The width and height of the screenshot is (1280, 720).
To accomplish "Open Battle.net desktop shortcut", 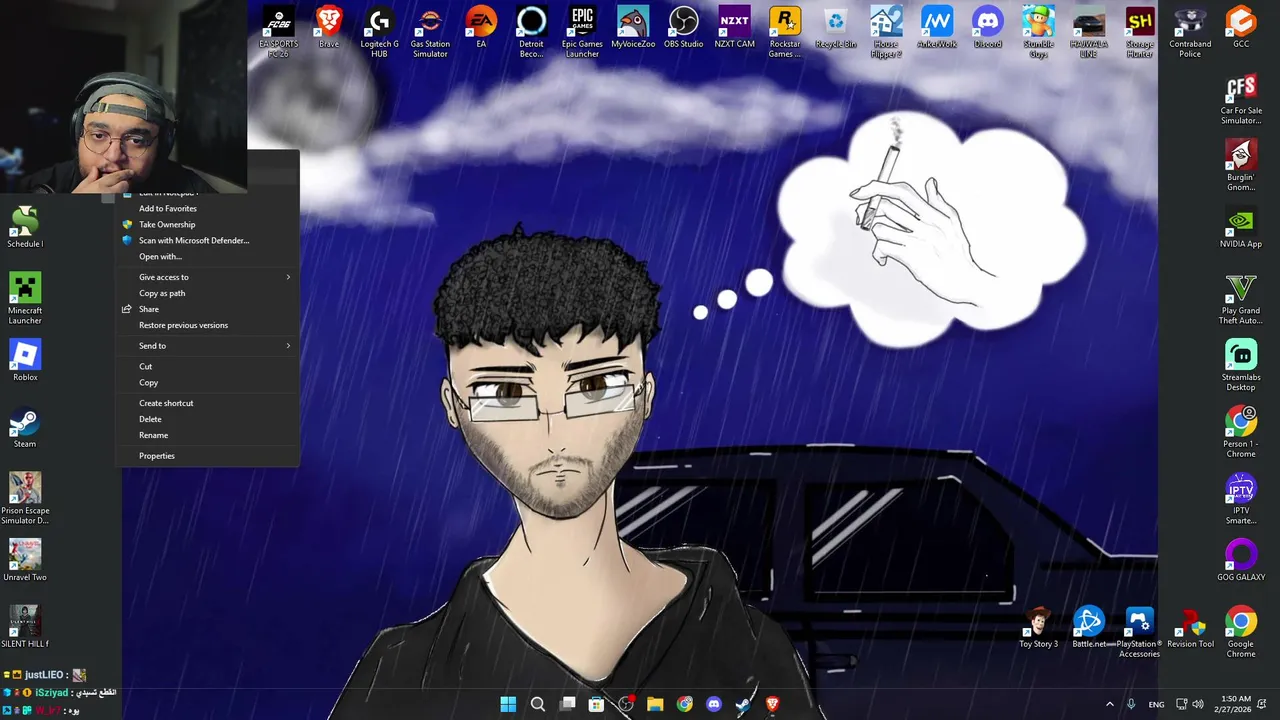I will tap(1089, 627).
